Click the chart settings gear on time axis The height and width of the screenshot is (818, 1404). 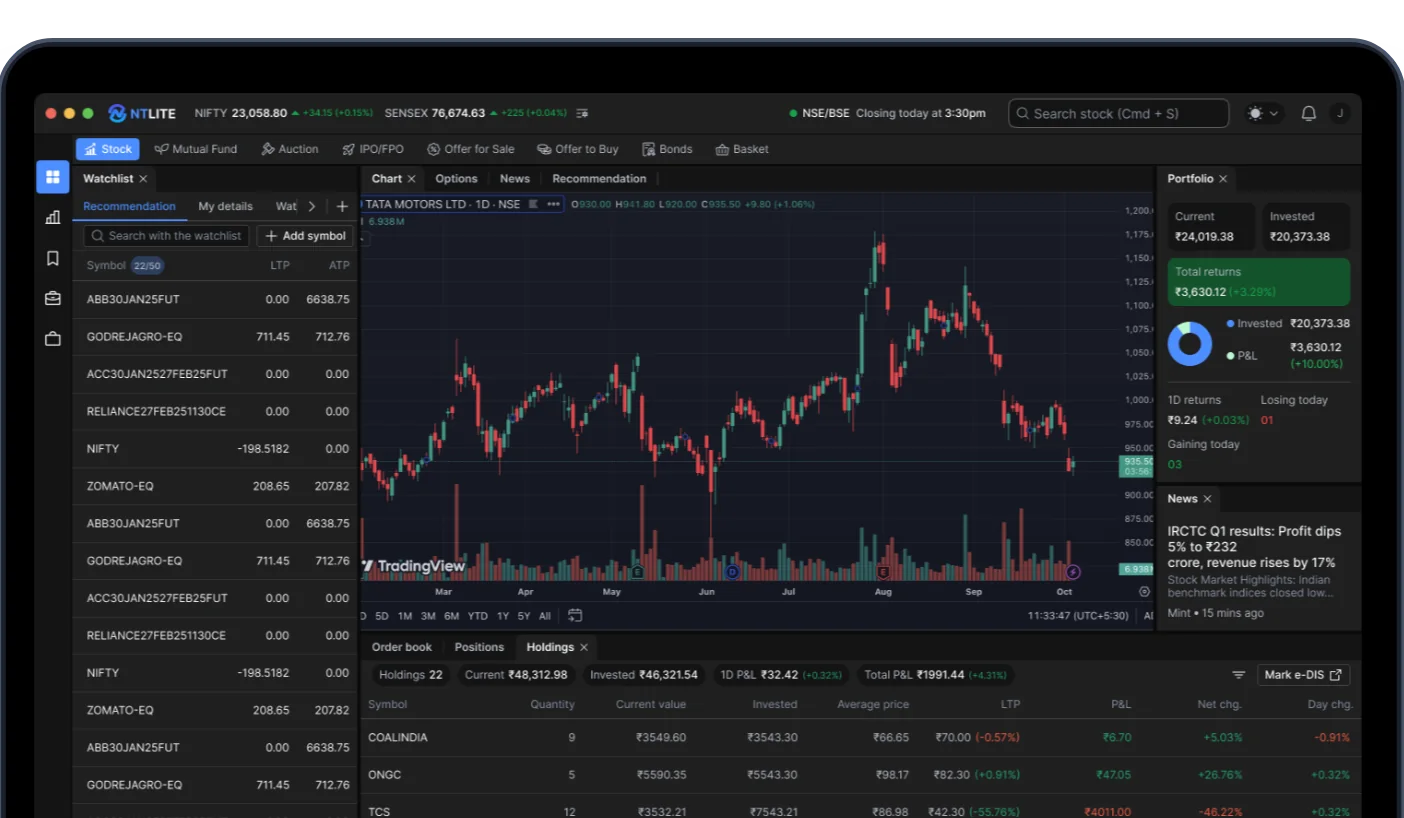pos(1145,592)
